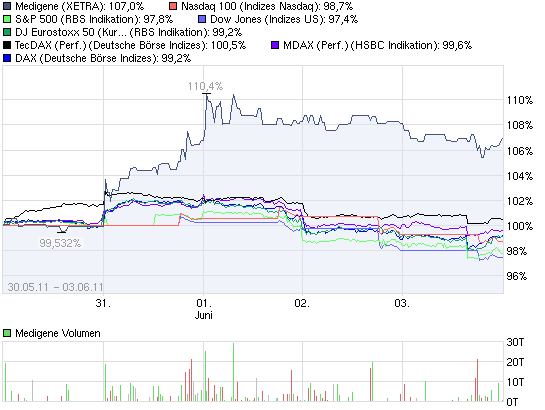The image size is (545, 410).
Task: Click the 20T volume axis label
Action: tap(515, 362)
